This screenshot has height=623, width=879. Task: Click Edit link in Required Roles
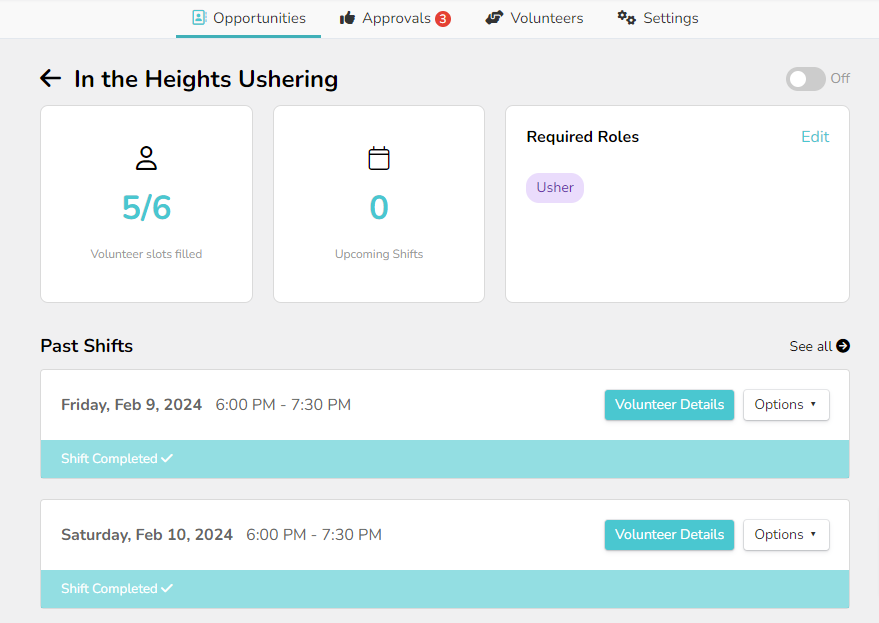click(815, 137)
